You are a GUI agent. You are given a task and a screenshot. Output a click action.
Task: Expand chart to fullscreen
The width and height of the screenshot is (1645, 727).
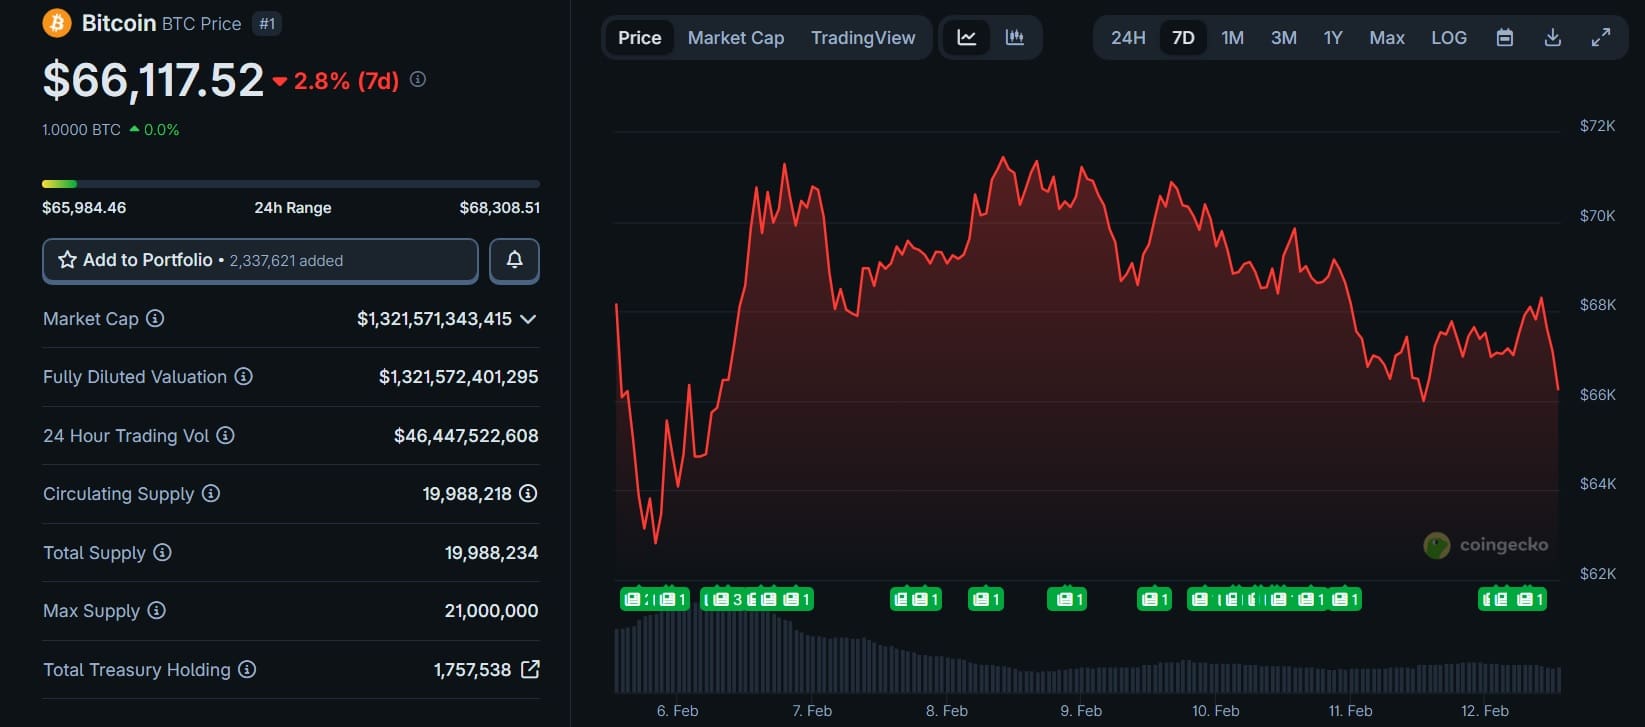(1600, 38)
